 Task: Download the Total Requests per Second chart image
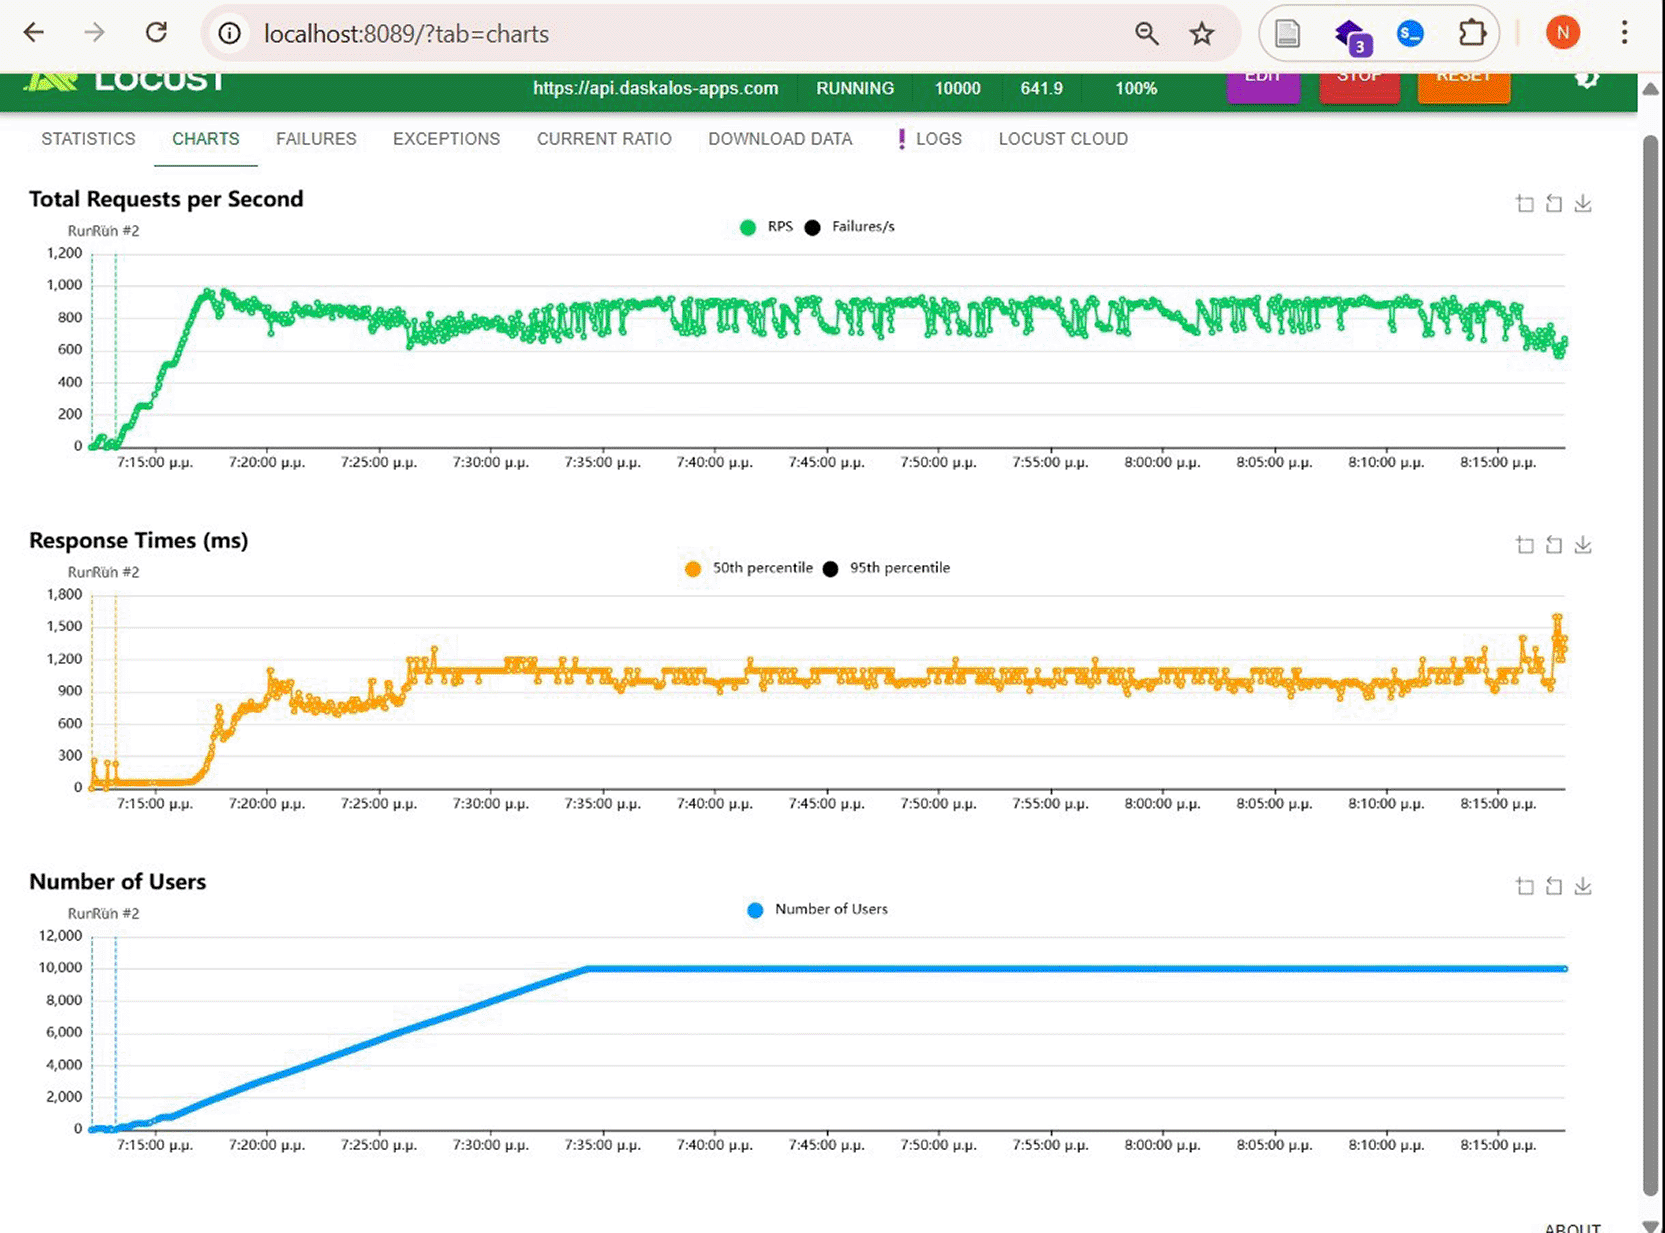(x=1583, y=203)
